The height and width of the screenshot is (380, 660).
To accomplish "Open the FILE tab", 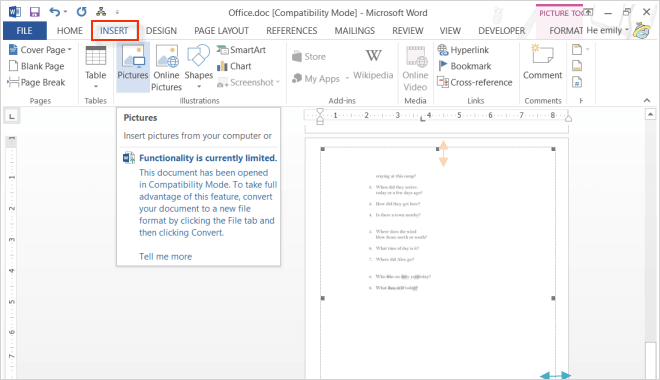I will pos(24,31).
